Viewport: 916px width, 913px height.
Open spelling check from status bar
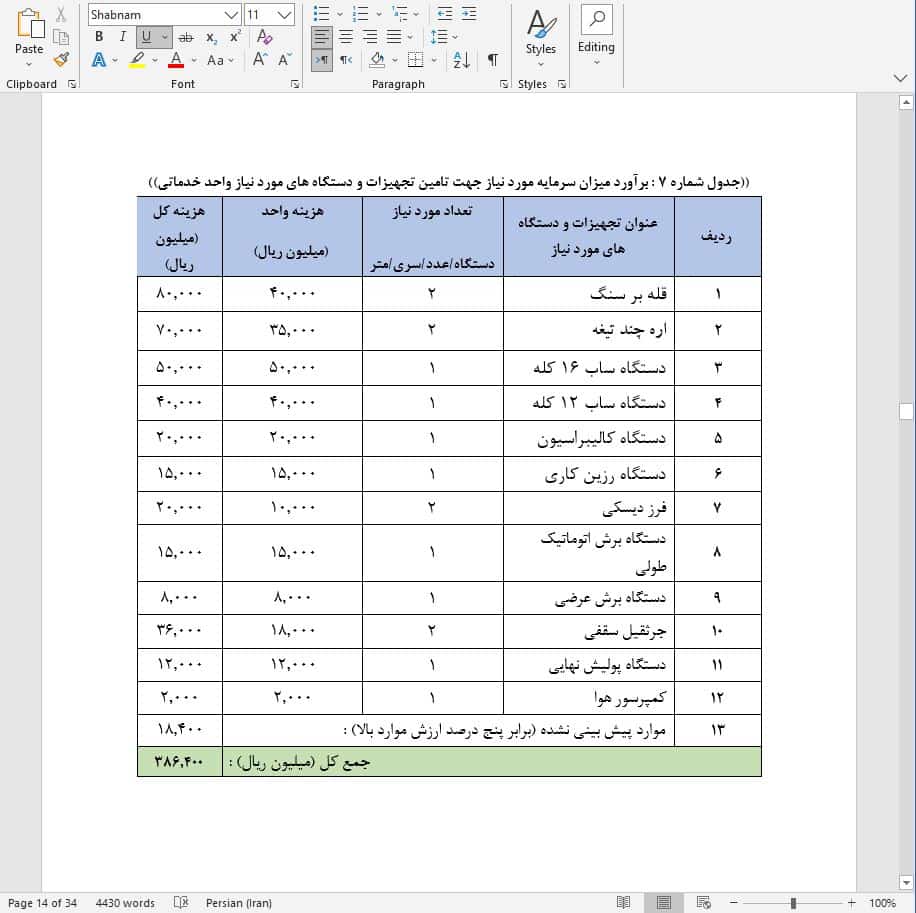click(183, 902)
